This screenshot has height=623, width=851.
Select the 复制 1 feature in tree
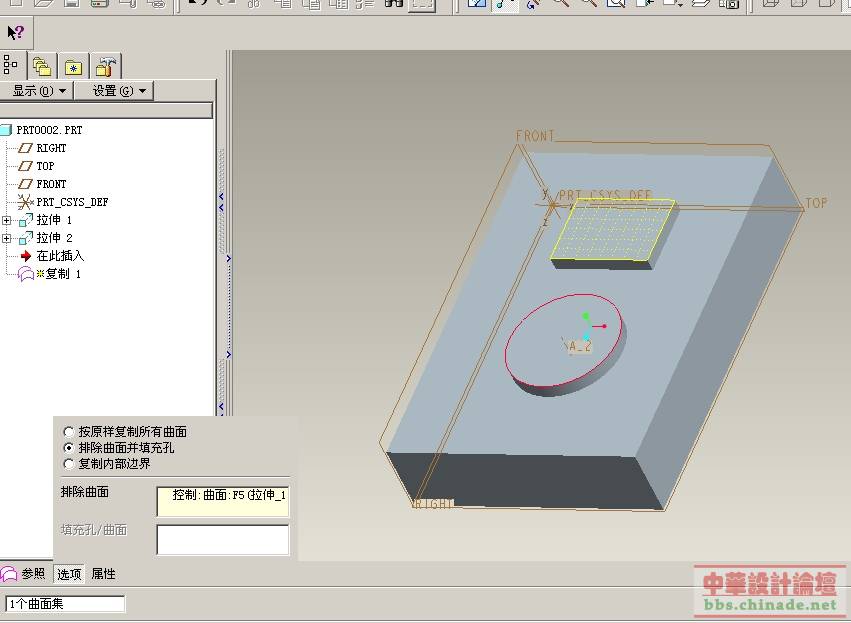click(x=63, y=274)
